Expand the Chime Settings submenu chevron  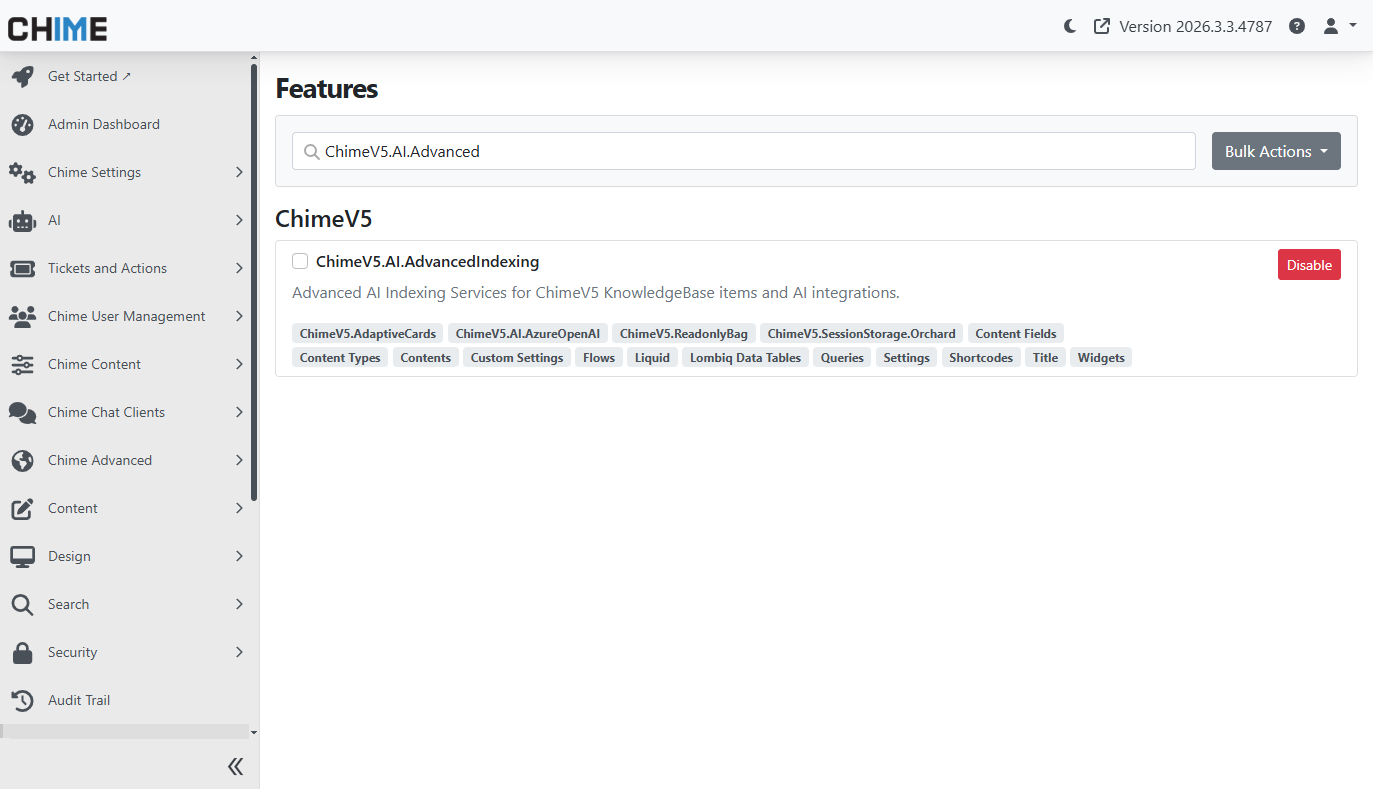239,173
